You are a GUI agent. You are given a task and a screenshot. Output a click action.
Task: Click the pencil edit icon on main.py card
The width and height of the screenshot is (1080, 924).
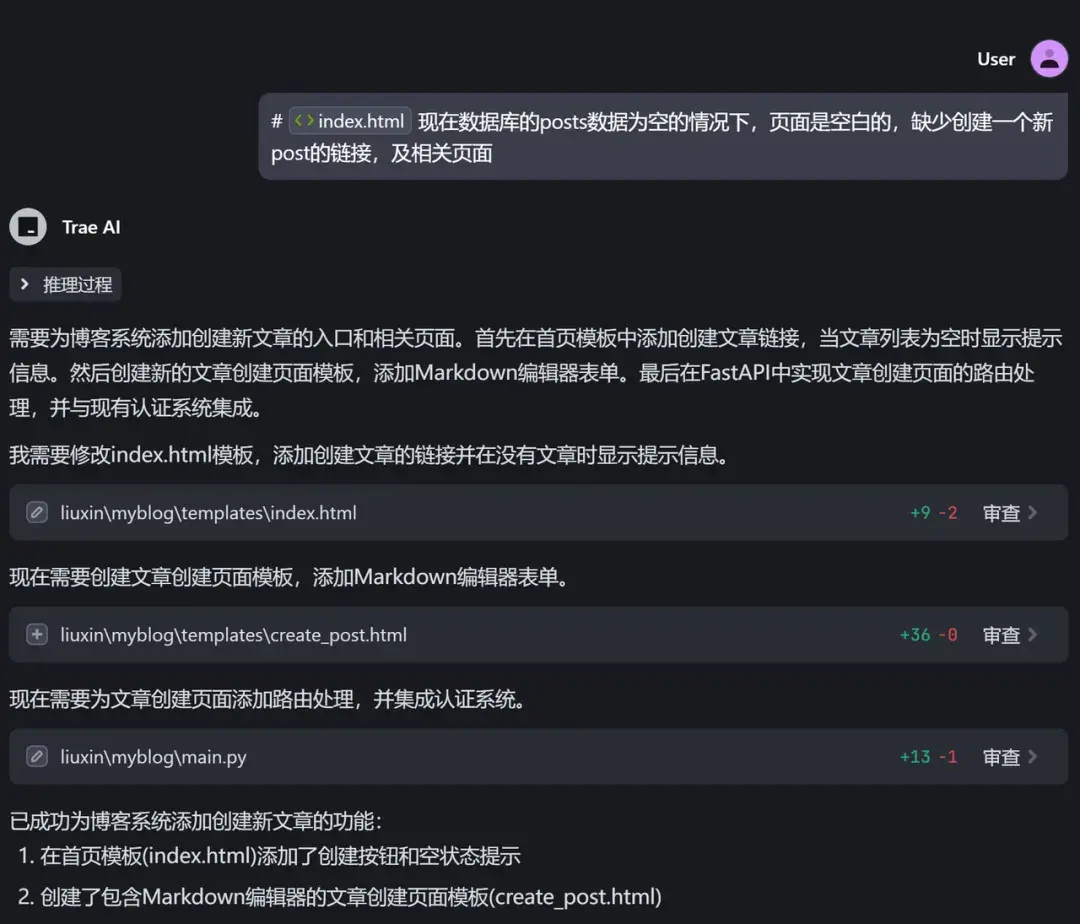pos(37,757)
